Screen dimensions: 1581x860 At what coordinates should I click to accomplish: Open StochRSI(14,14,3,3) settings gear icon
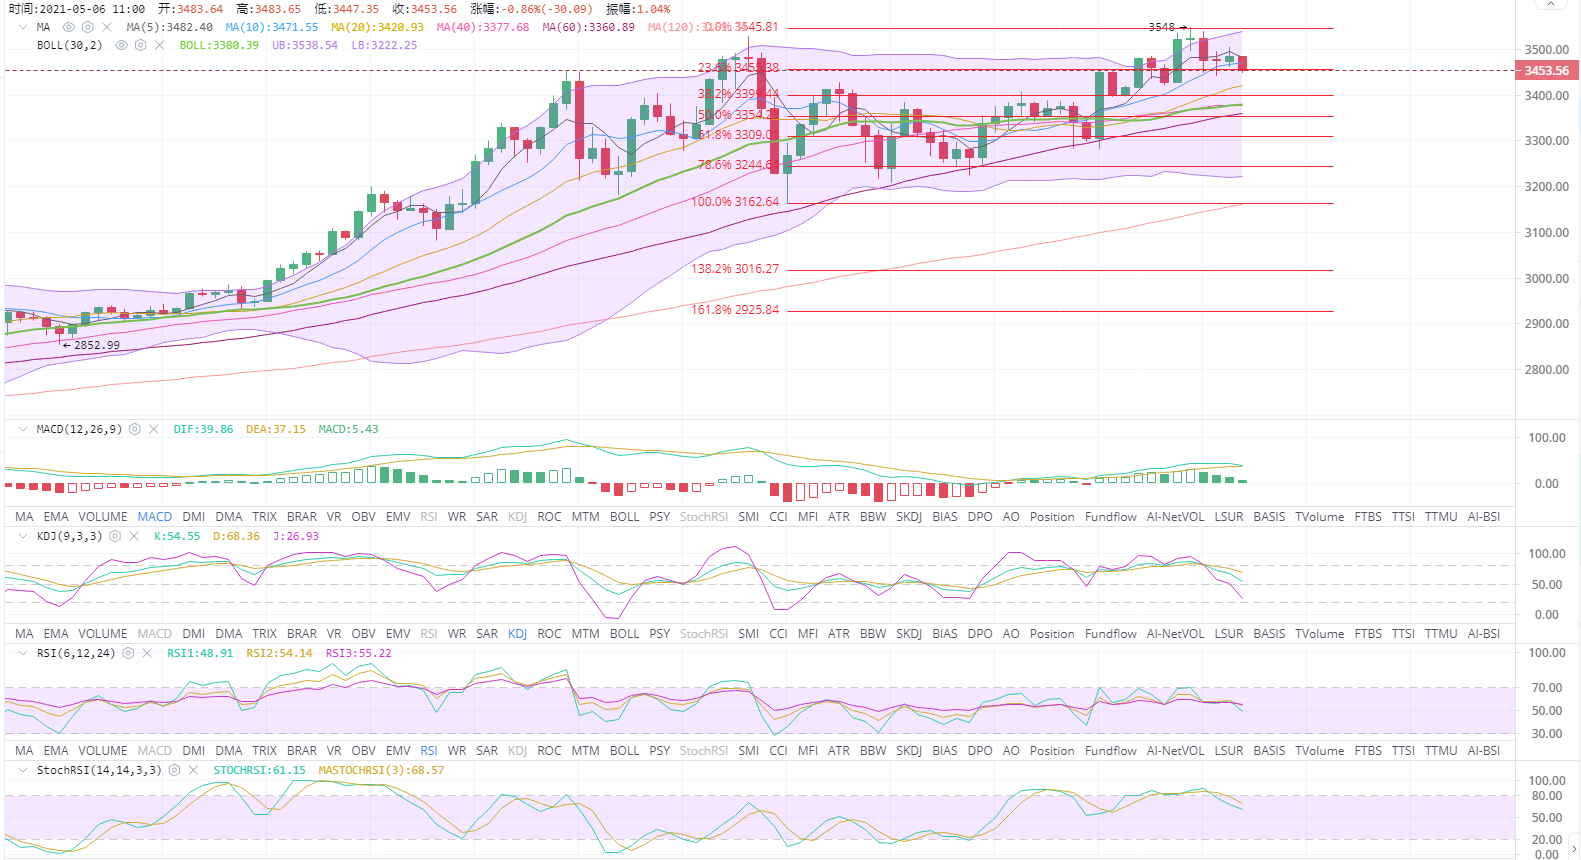point(174,770)
